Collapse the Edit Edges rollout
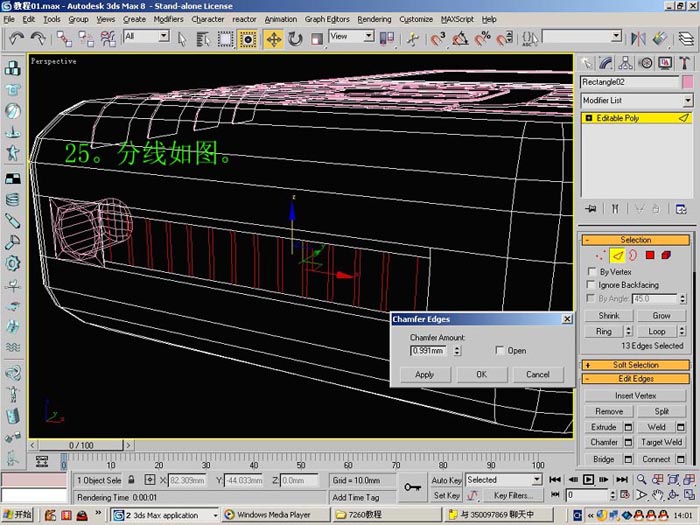700x525 pixels. (636, 379)
